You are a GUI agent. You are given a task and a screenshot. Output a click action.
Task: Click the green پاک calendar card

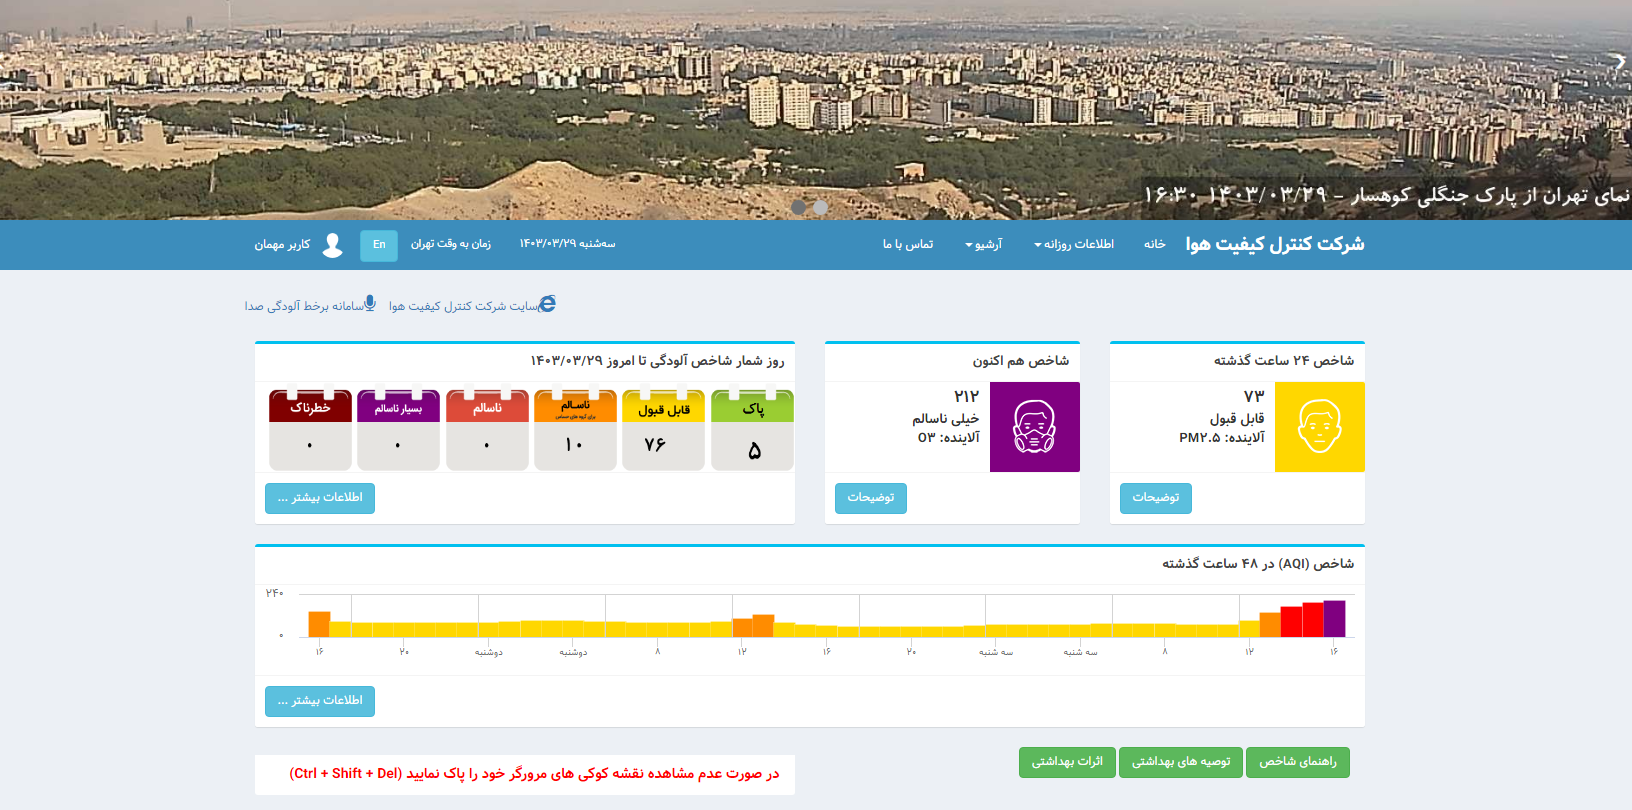tap(753, 430)
